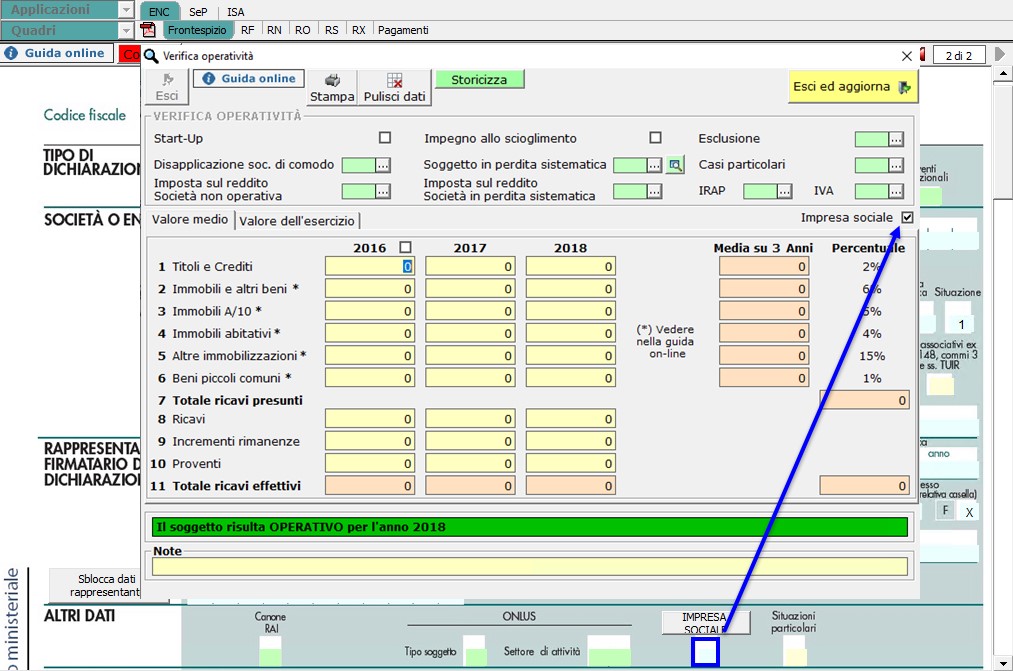Click the Canone RAI field in the background form
The height and width of the screenshot is (671, 1013).
click(270, 652)
